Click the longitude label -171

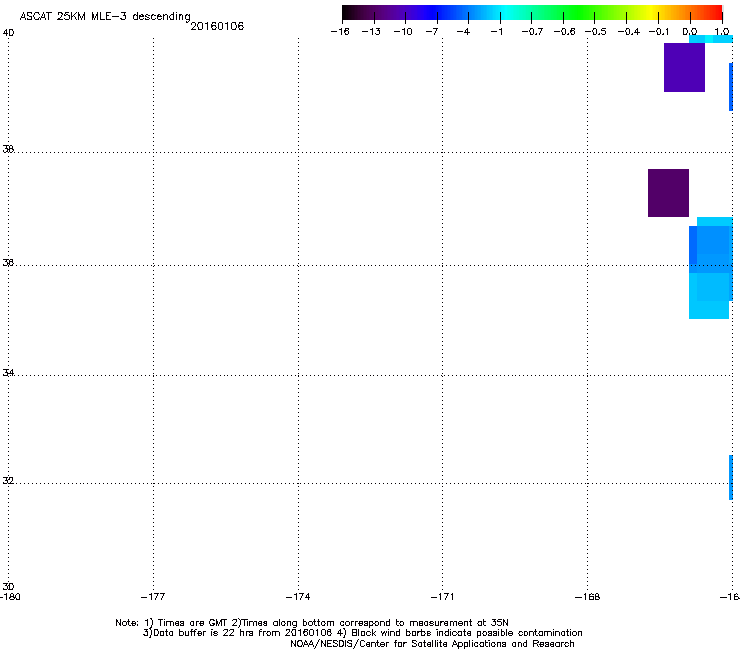pos(442,597)
